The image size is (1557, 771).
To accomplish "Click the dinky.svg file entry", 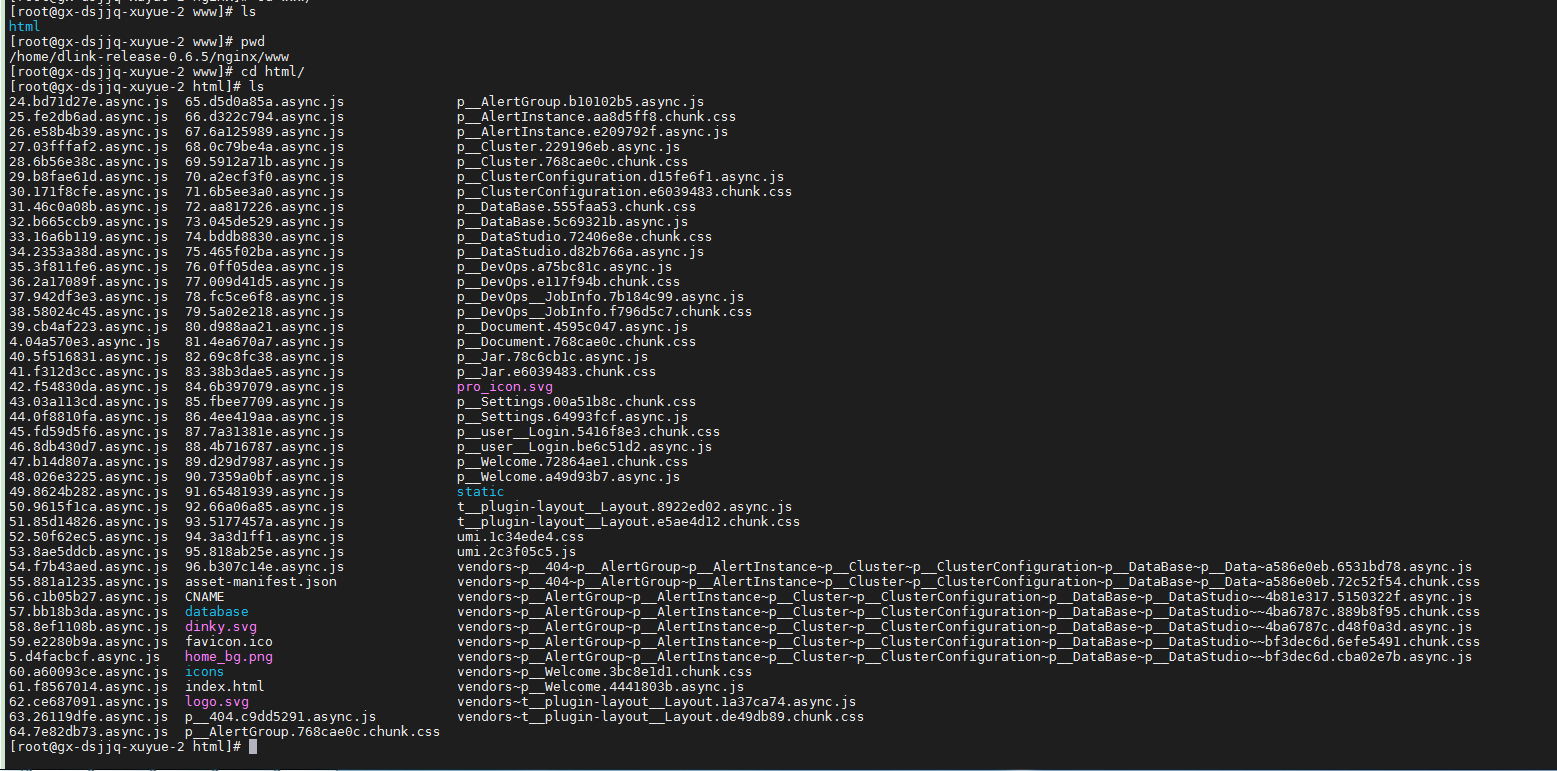I will [220, 627].
